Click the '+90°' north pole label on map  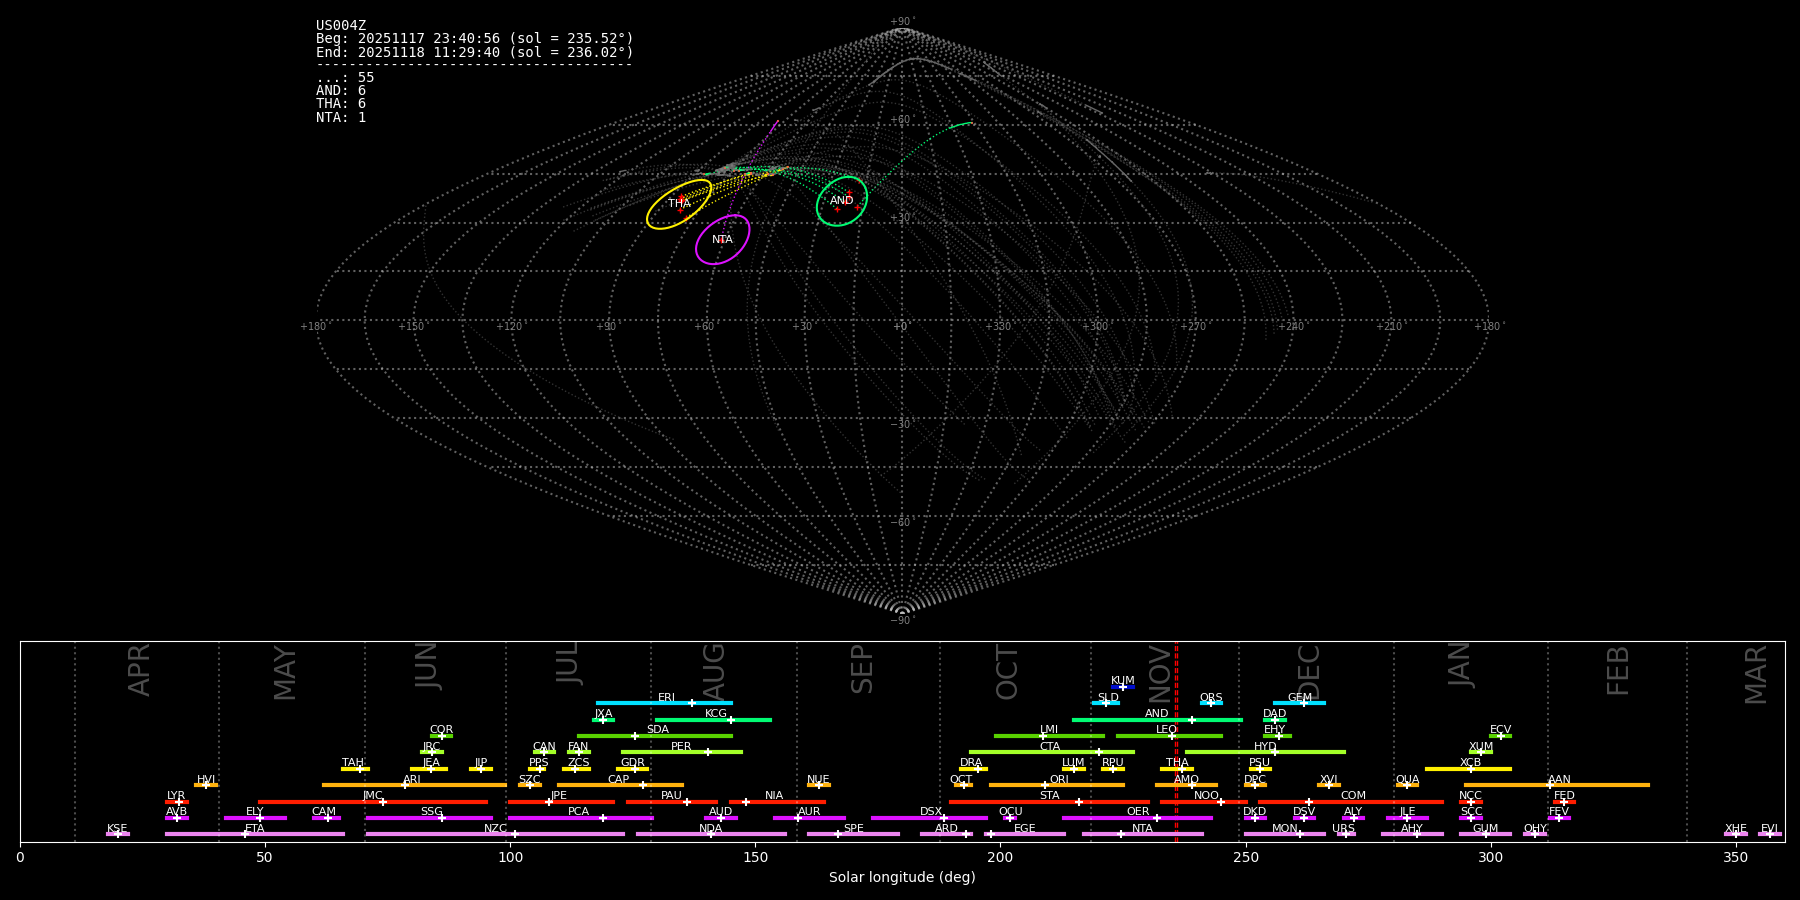click(x=902, y=22)
